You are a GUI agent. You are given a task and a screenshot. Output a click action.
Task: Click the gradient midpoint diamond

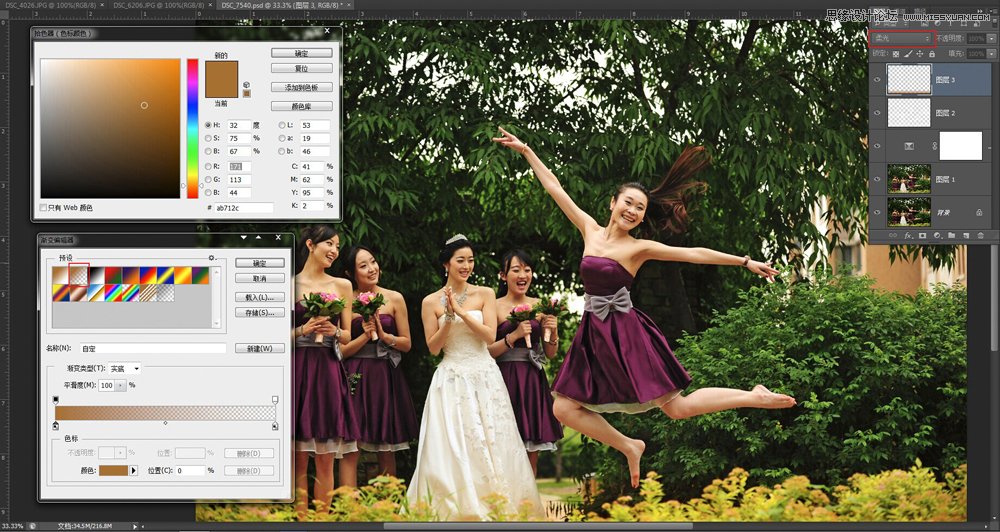coord(165,423)
